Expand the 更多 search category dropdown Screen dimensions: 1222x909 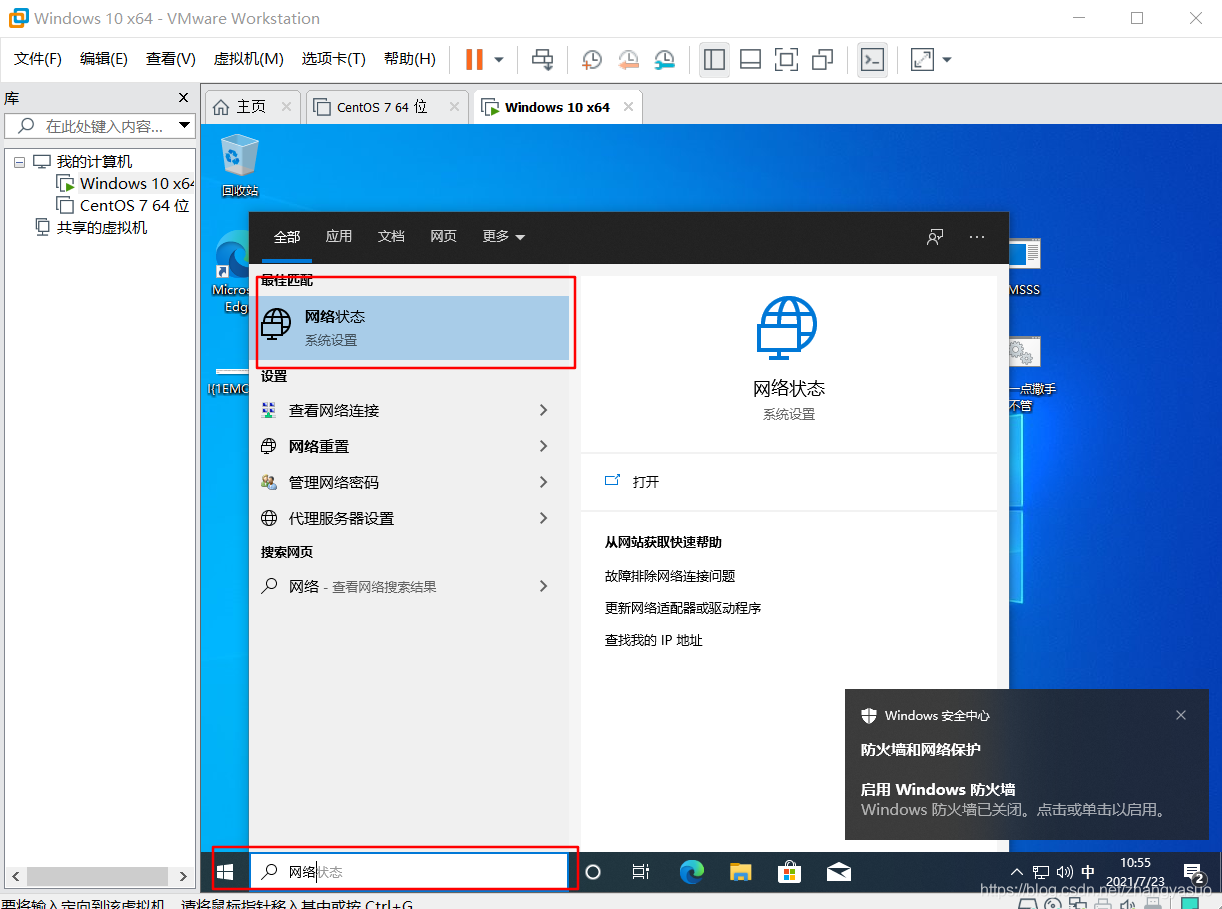coord(503,236)
